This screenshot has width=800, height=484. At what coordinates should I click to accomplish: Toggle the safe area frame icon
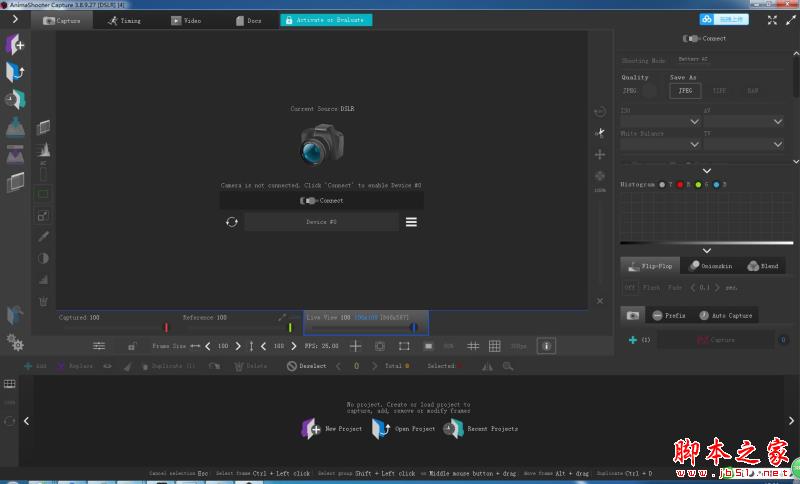(x=404, y=346)
